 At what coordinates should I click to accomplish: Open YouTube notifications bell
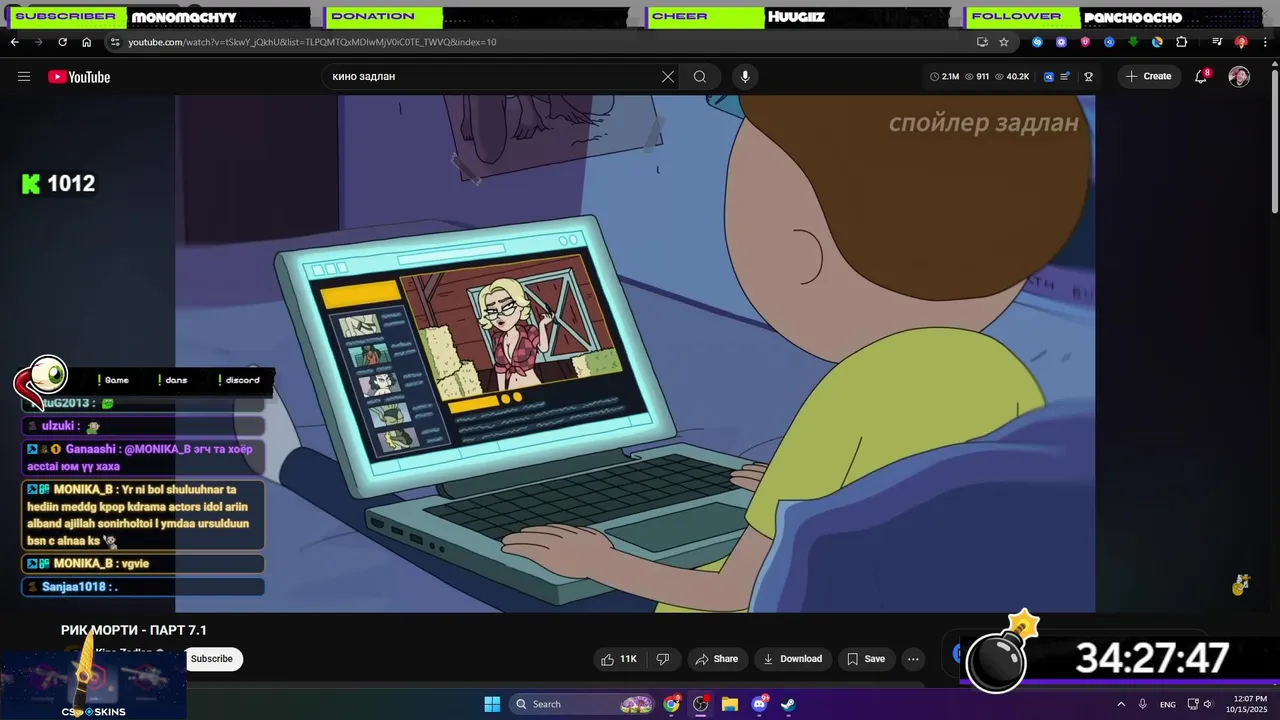point(1202,77)
